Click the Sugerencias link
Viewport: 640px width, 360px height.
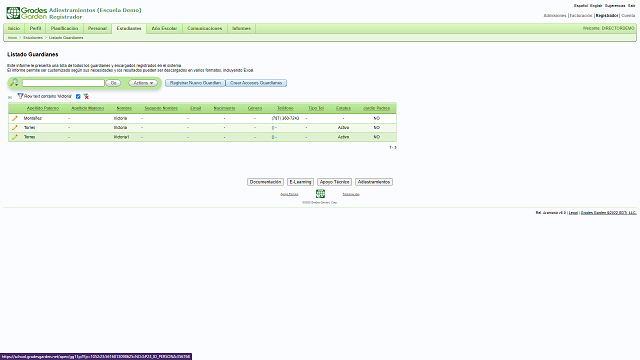point(615,6)
